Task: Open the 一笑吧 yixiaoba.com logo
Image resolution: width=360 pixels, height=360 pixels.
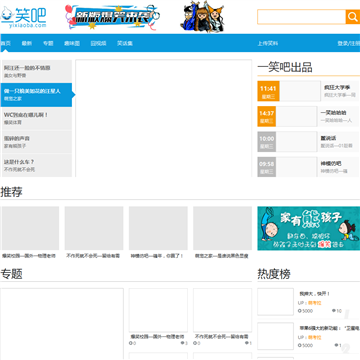Action: click(x=23, y=18)
